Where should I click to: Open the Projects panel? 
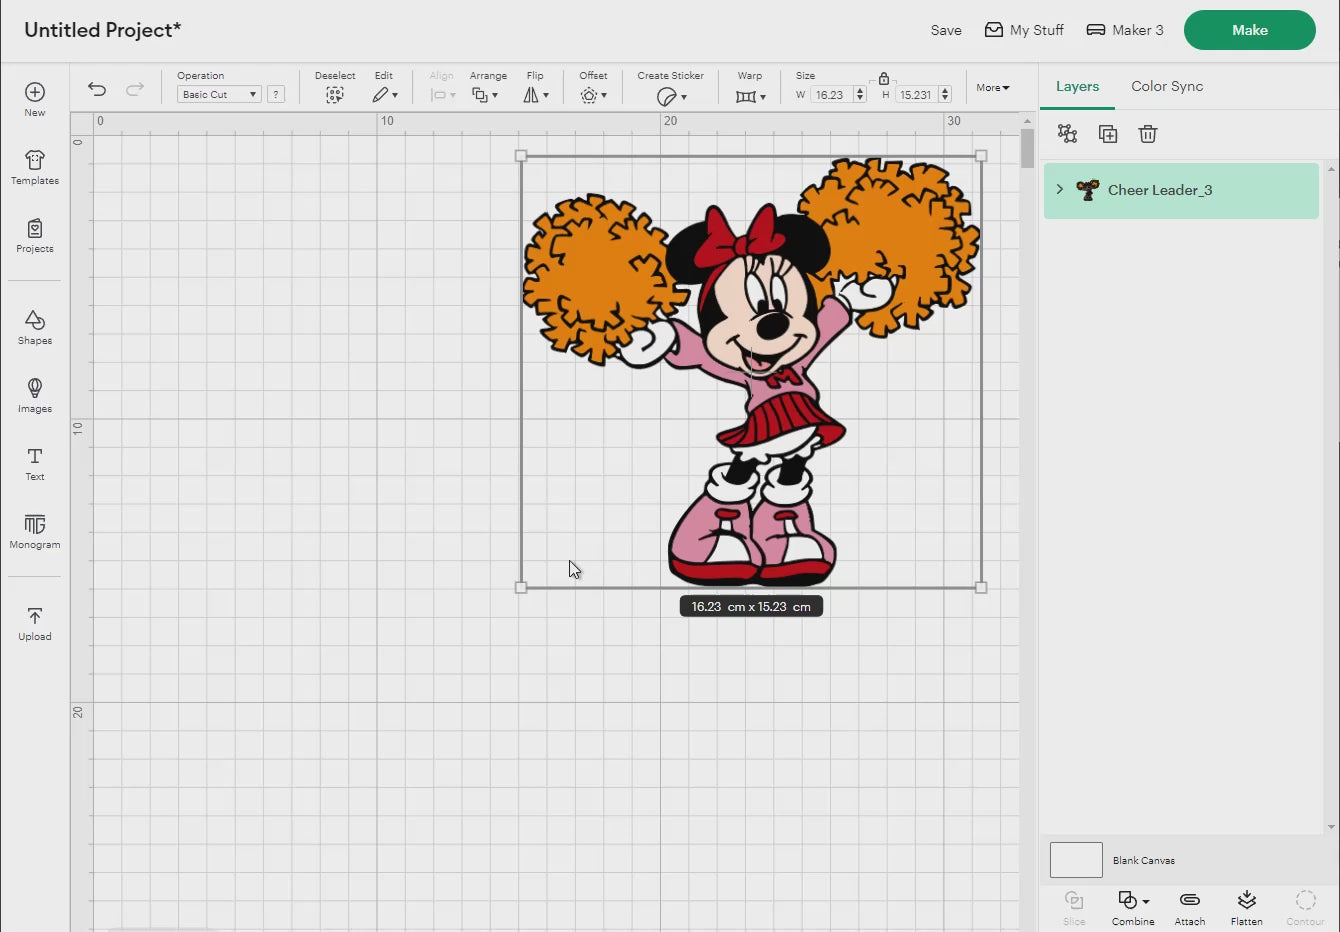35,235
